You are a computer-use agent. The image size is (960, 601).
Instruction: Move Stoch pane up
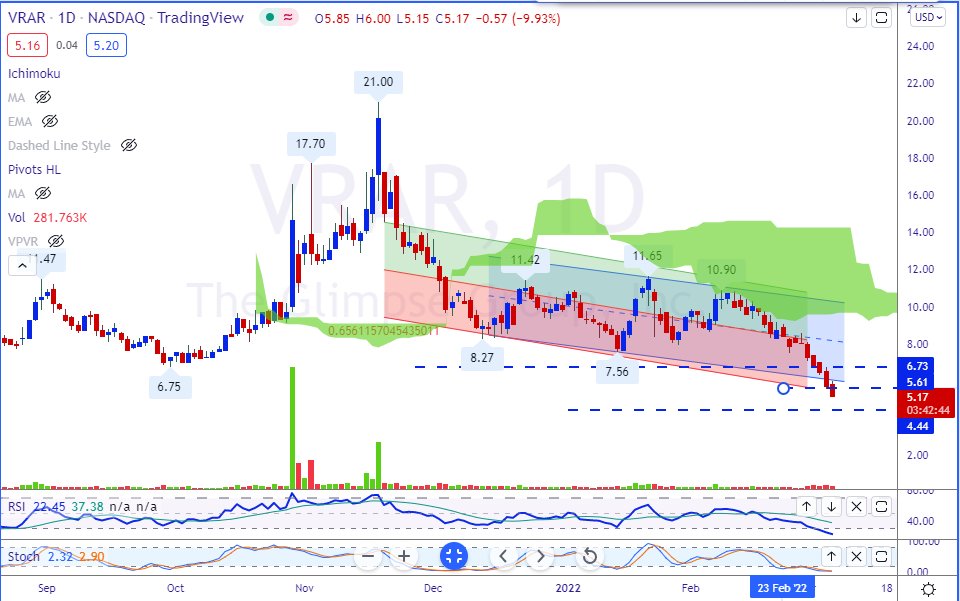tap(831, 556)
